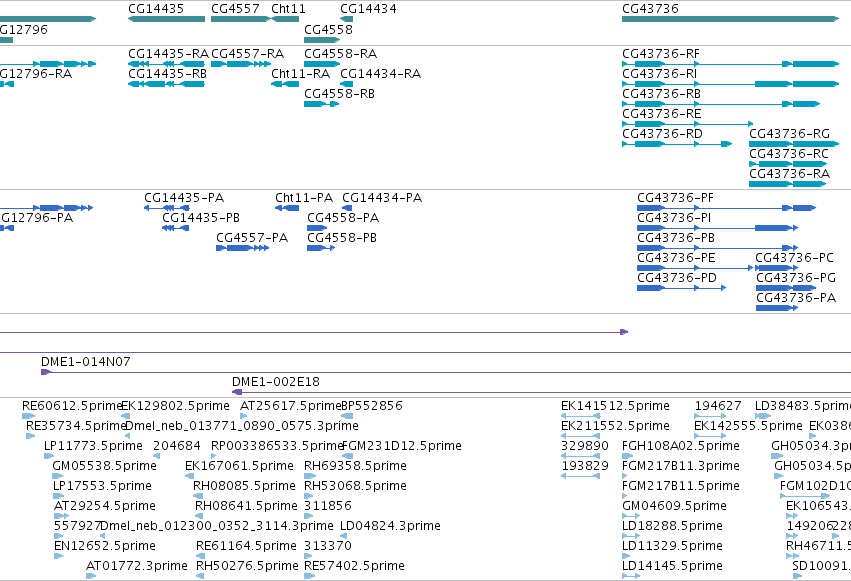Click the CG14434 gene label
This screenshot has height=581, width=851.
tap(369, 9)
